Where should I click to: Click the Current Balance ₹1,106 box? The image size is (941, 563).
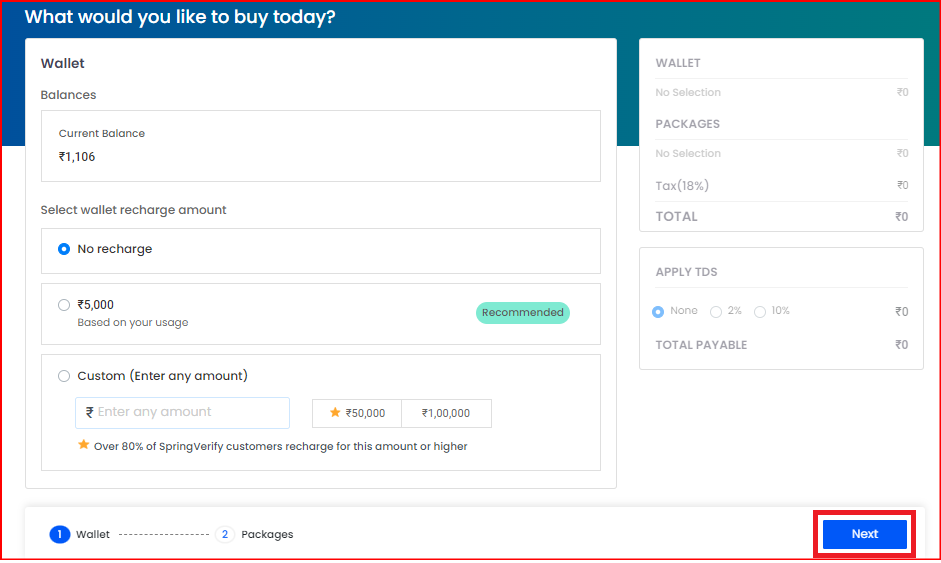pos(320,146)
